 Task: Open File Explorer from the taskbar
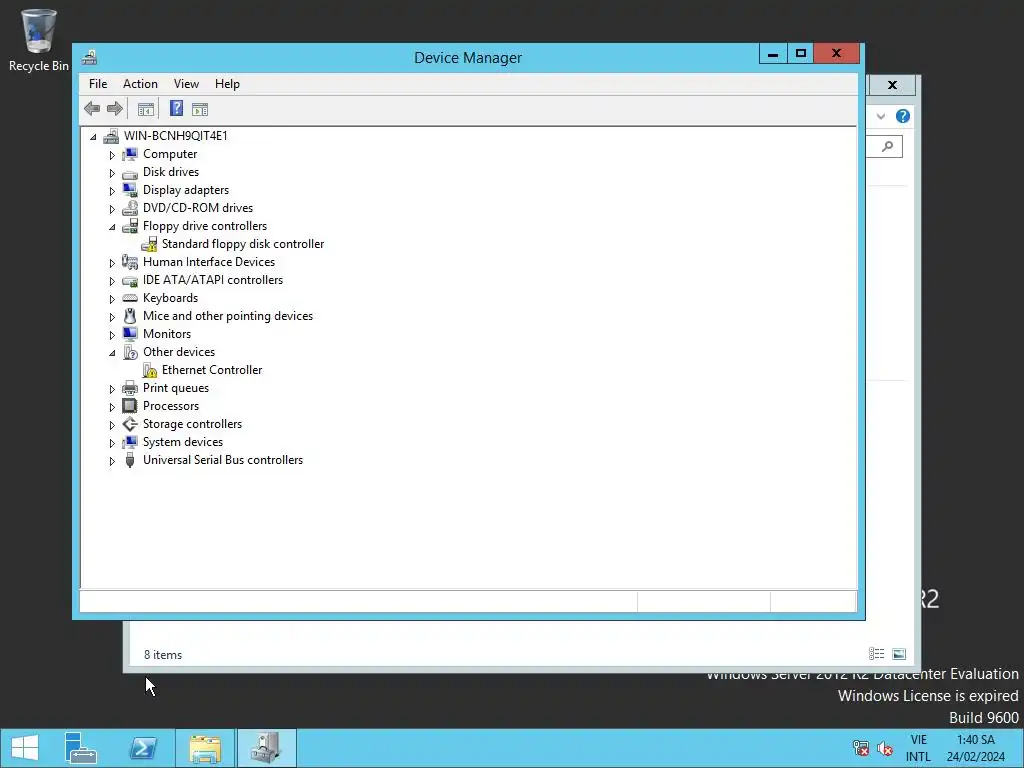[x=205, y=748]
